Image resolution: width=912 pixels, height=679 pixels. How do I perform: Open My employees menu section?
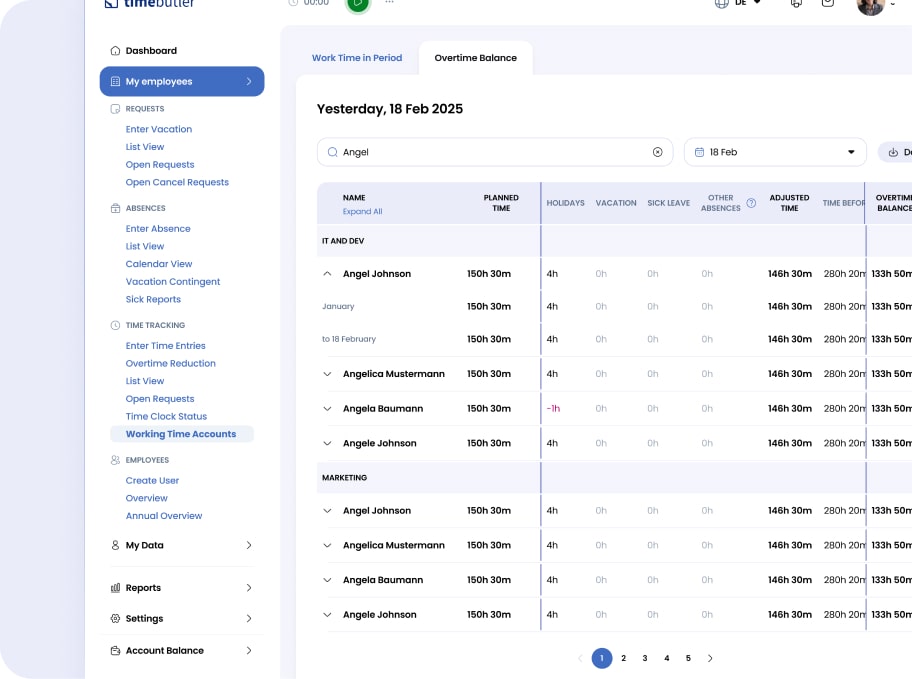pos(182,82)
